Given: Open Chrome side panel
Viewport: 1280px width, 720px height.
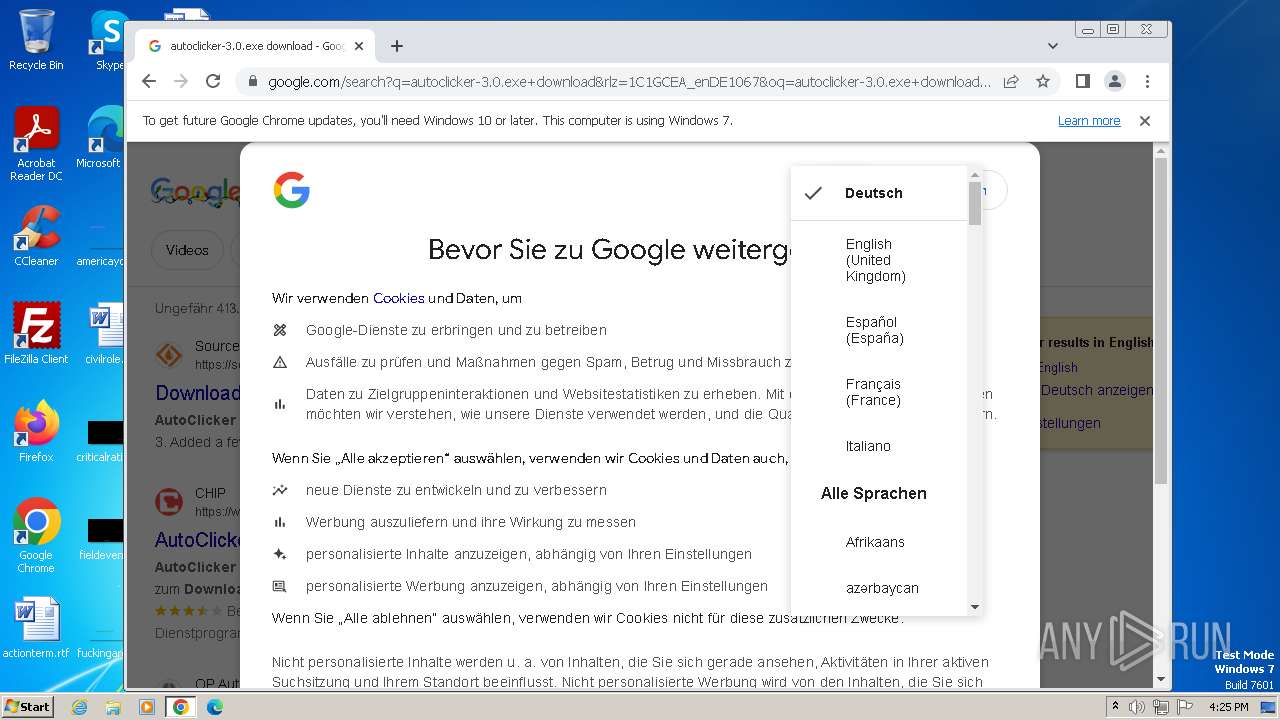Looking at the screenshot, I should click(1082, 81).
